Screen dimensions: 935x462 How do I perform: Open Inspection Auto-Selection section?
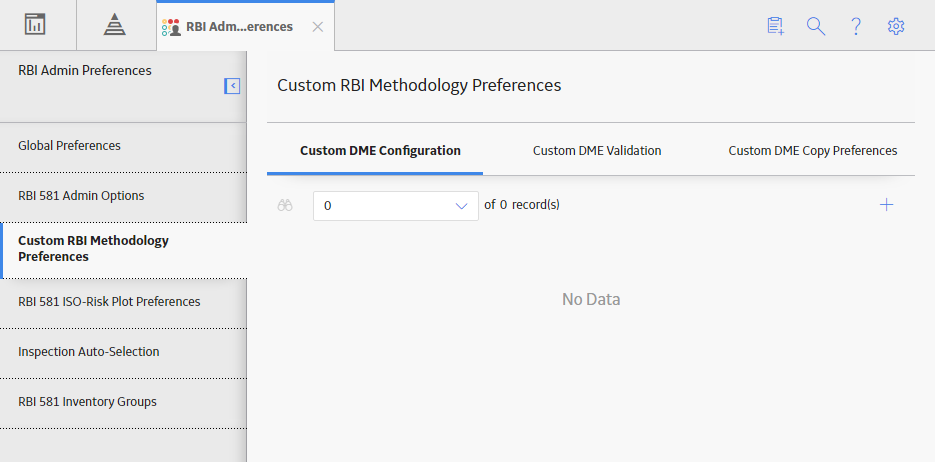pyautogui.click(x=123, y=352)
